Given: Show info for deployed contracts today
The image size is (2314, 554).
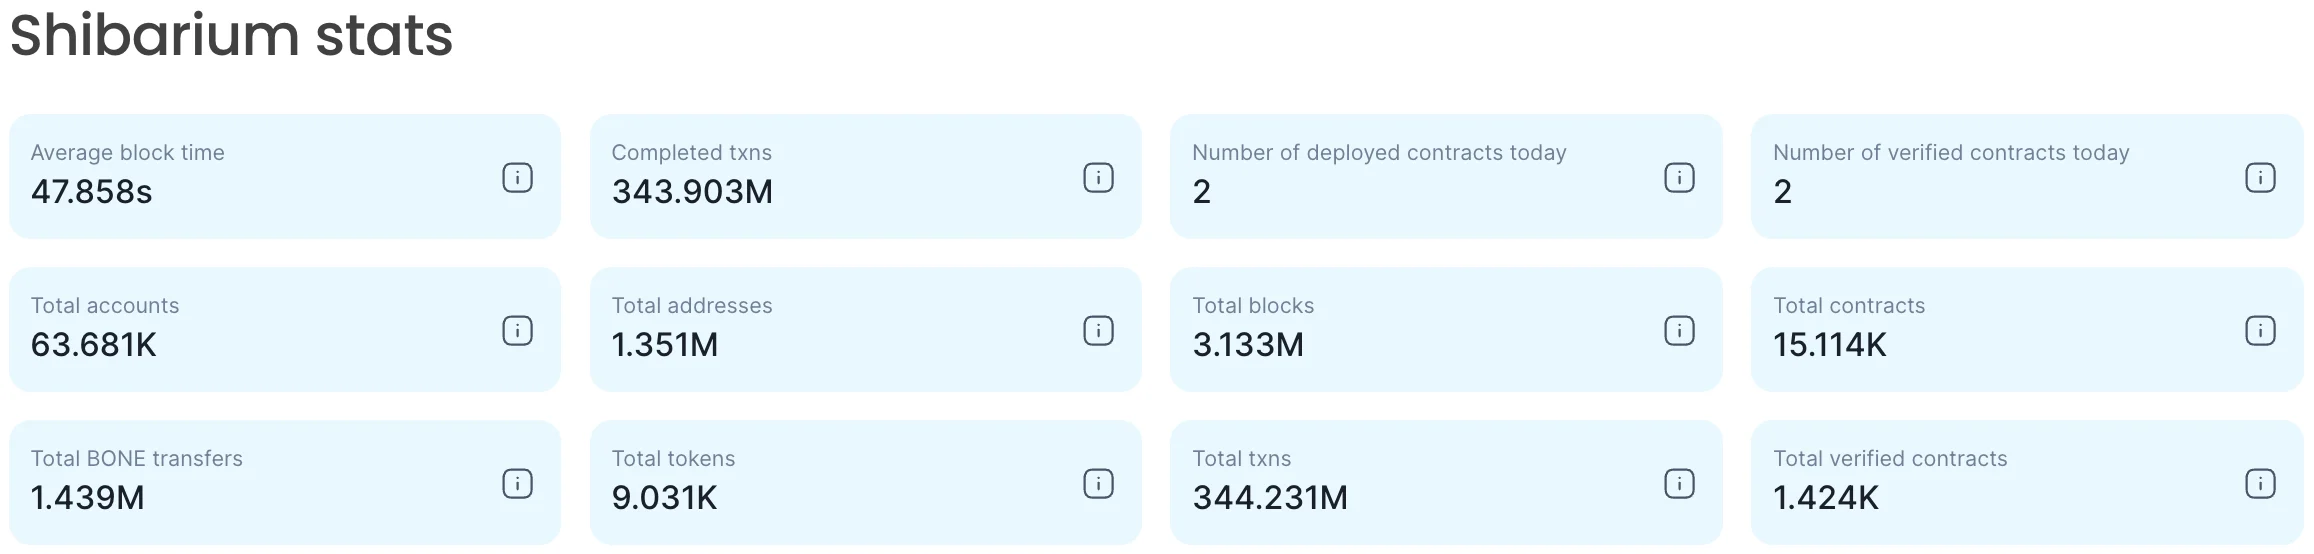Looking at the screenshot, I should [x=1679, y=178].
